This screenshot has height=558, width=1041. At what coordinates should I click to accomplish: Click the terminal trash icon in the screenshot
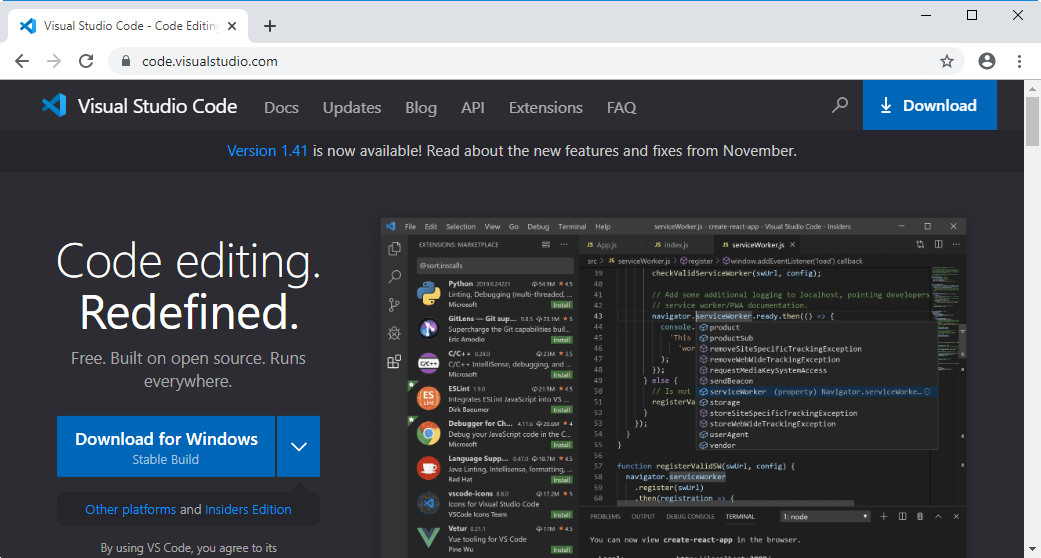pos(920,517)
